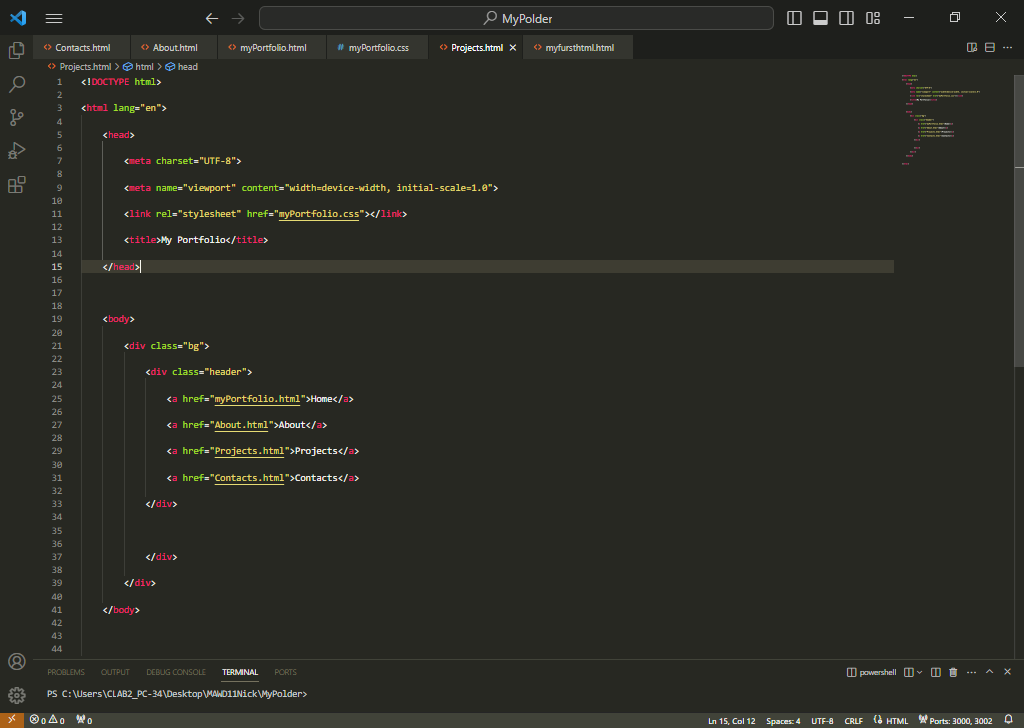Click Ports: 3000, 3002 status item

tap(958, 720)
